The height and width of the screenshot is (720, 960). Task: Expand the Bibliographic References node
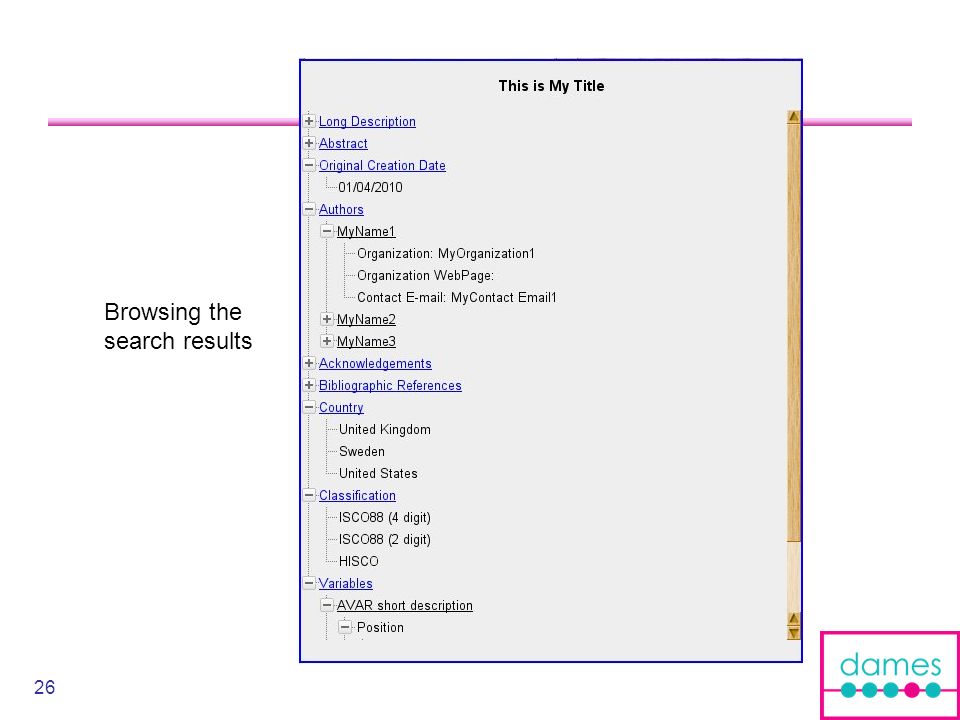click(x=309, y=386)
